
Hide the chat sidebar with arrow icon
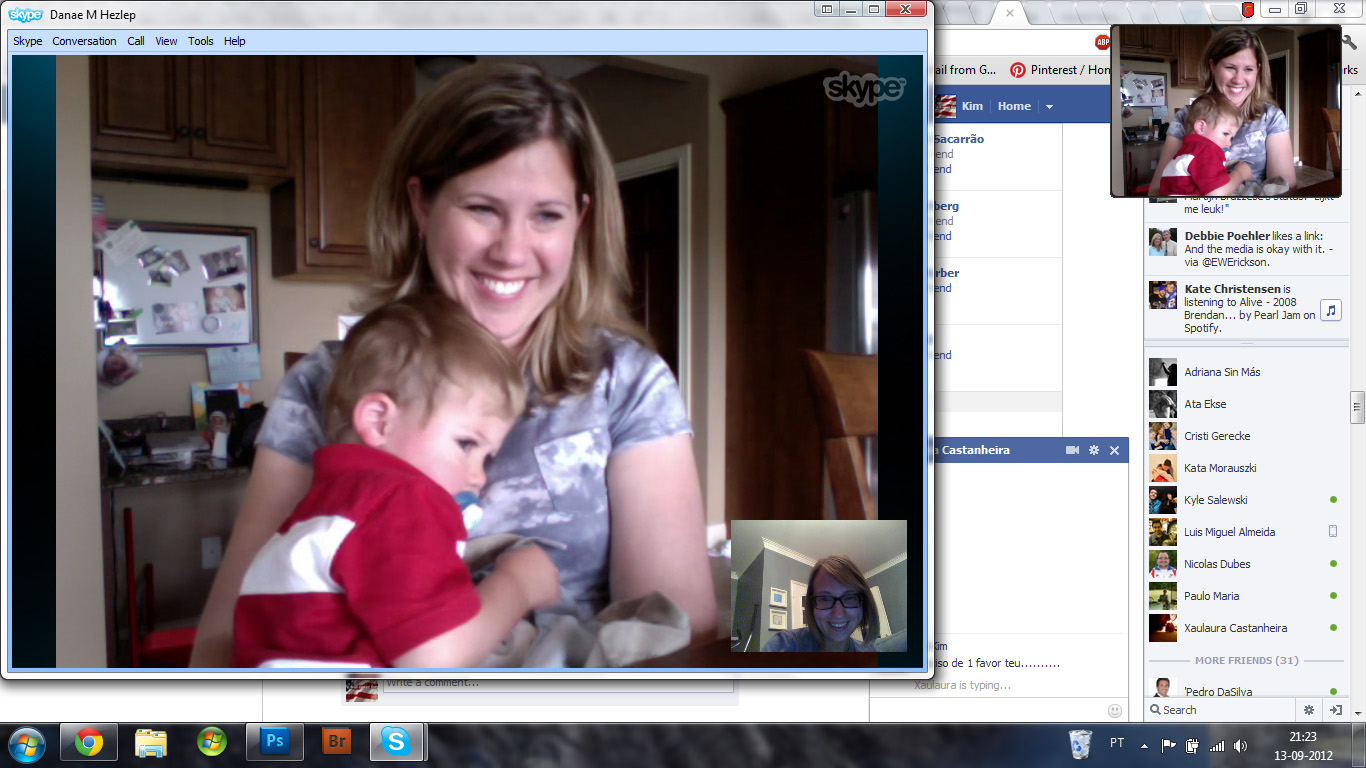tap(1334, 710)
